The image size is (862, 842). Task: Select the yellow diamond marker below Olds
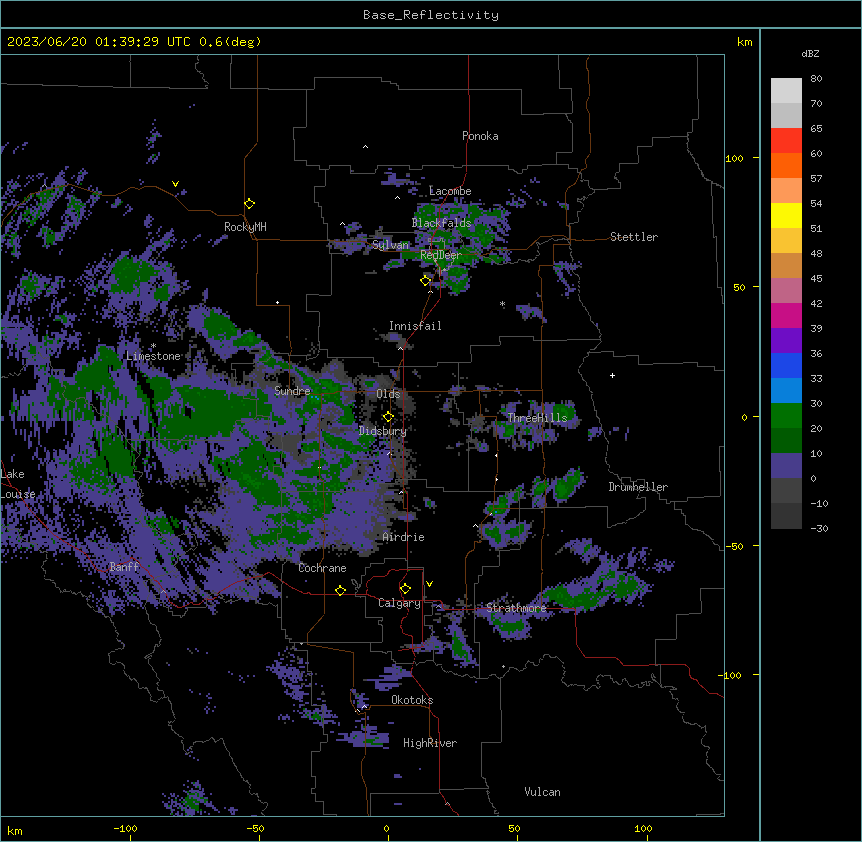click(388, 417)
